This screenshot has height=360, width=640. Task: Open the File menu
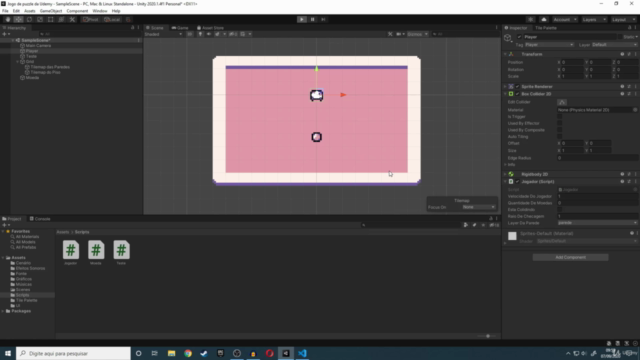coord(5,11)
